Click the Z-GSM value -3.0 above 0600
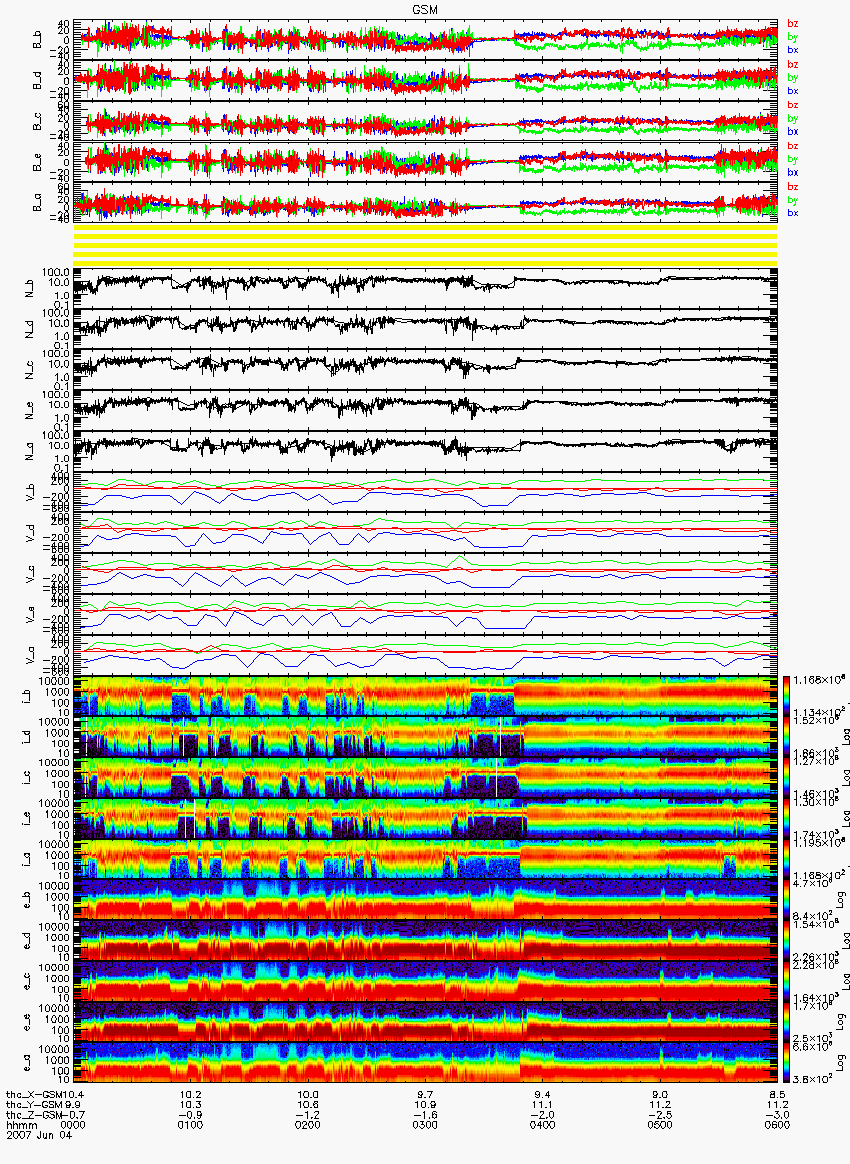This screenshot has width=850, height=1164. coord(777,1114)
